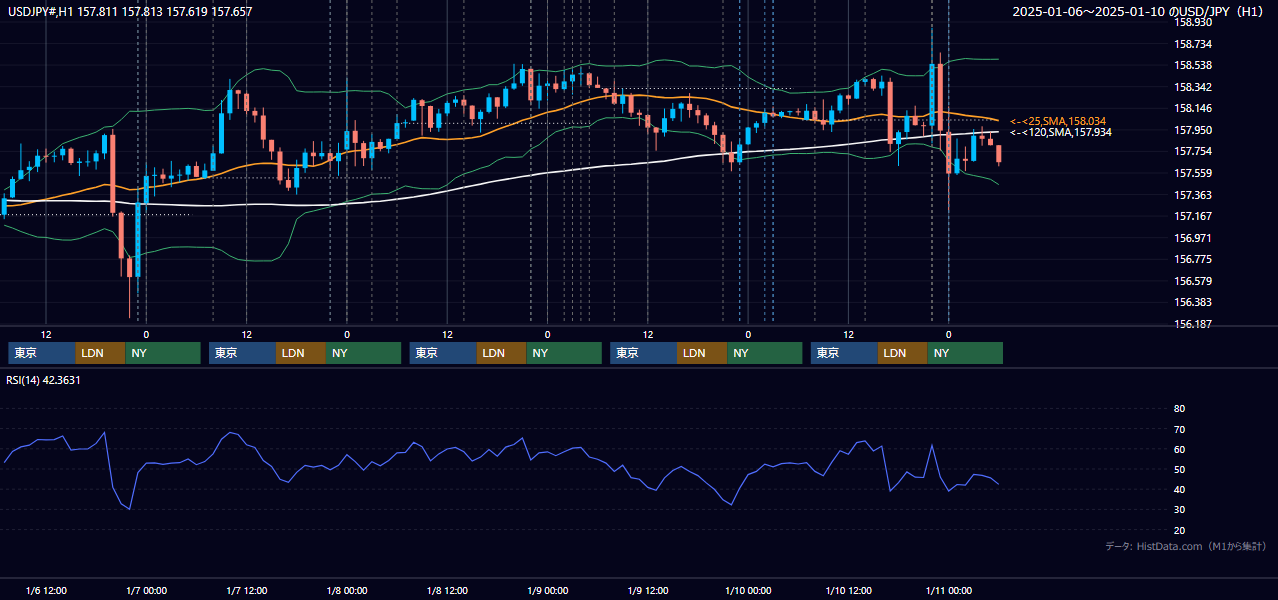The image size is (1278, 600).
Task: Click the RSI scale value 60
Action: coord(1179,449)
